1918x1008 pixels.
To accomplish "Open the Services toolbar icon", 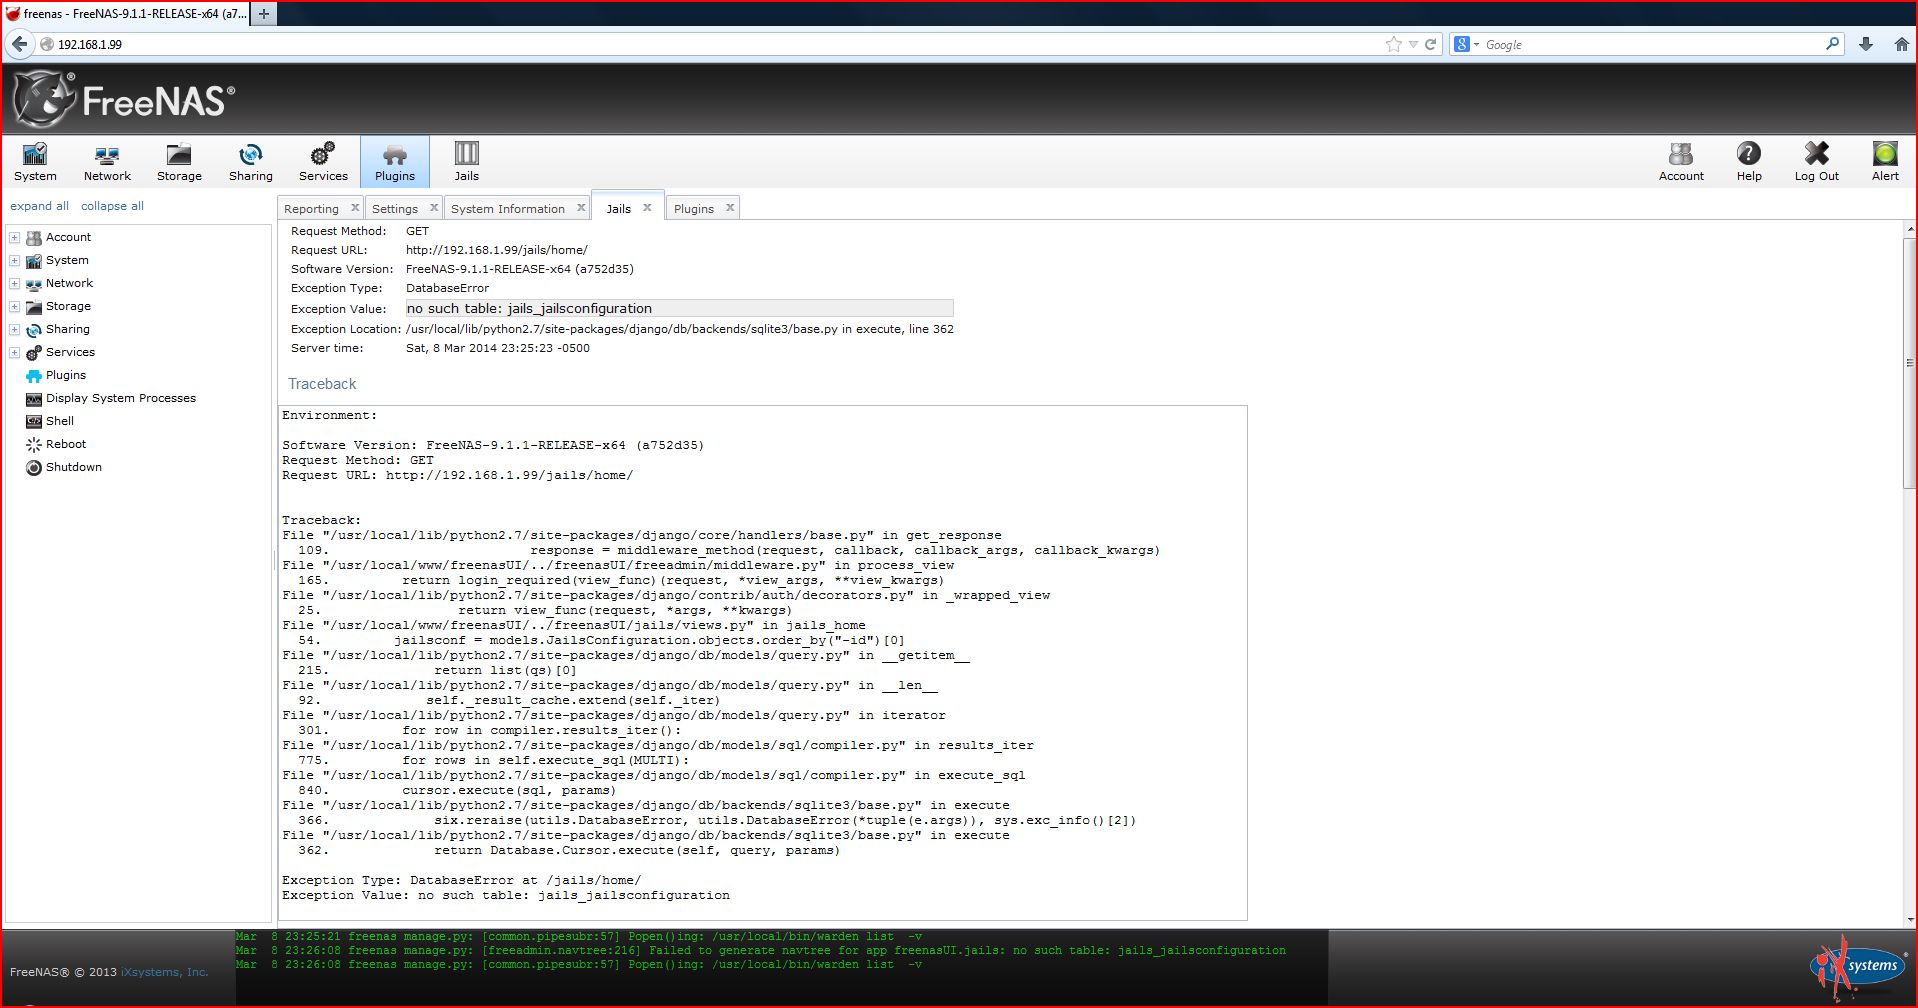I will (x=323, y=162).
